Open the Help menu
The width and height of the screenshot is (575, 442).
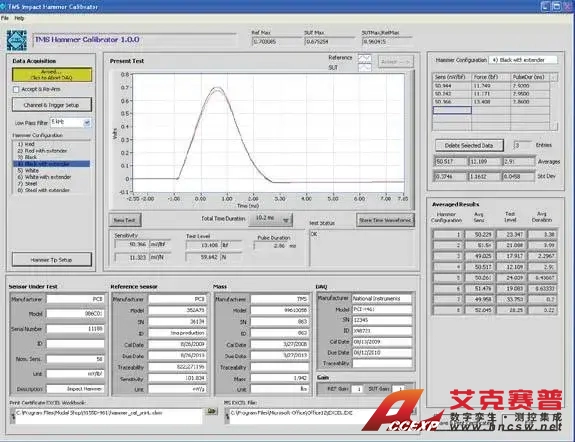(x=19, y=18)
